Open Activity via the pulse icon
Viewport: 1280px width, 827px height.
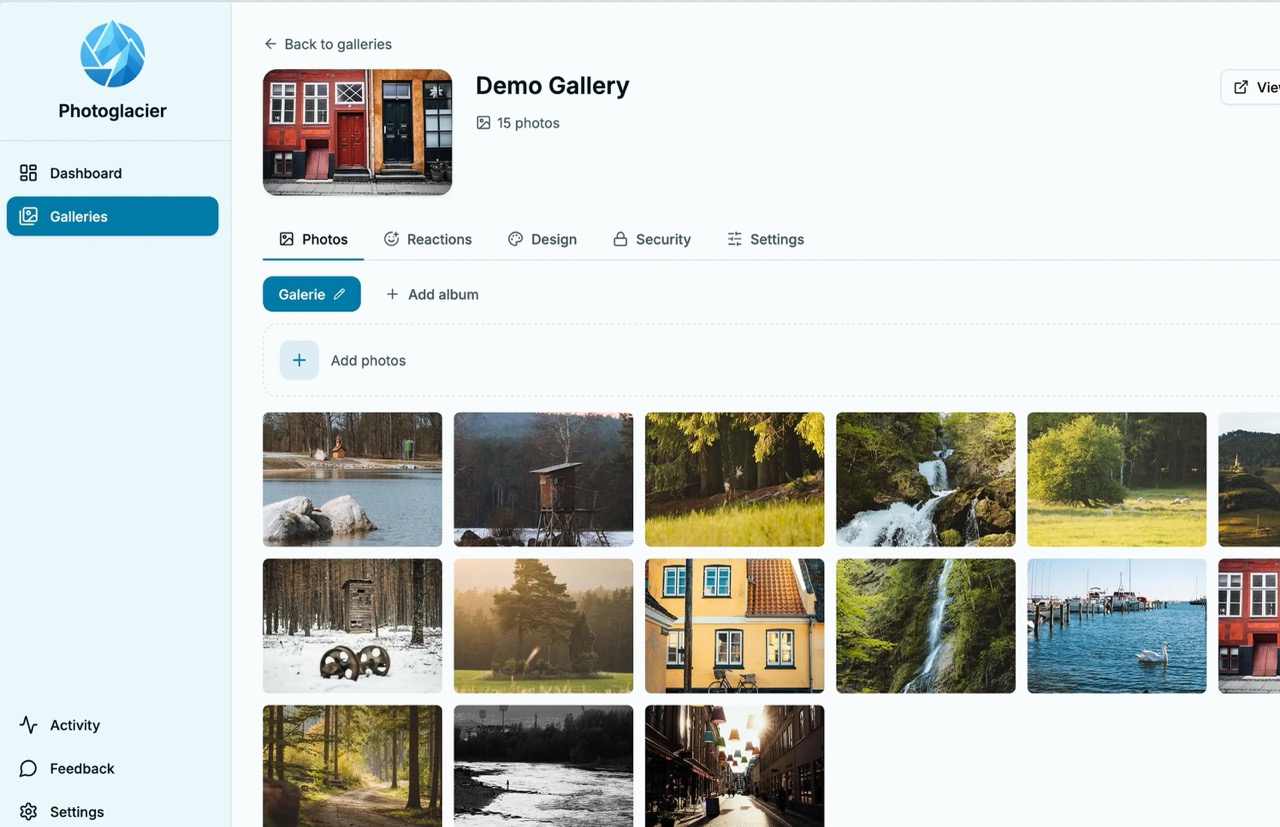(x=25, y=724)
